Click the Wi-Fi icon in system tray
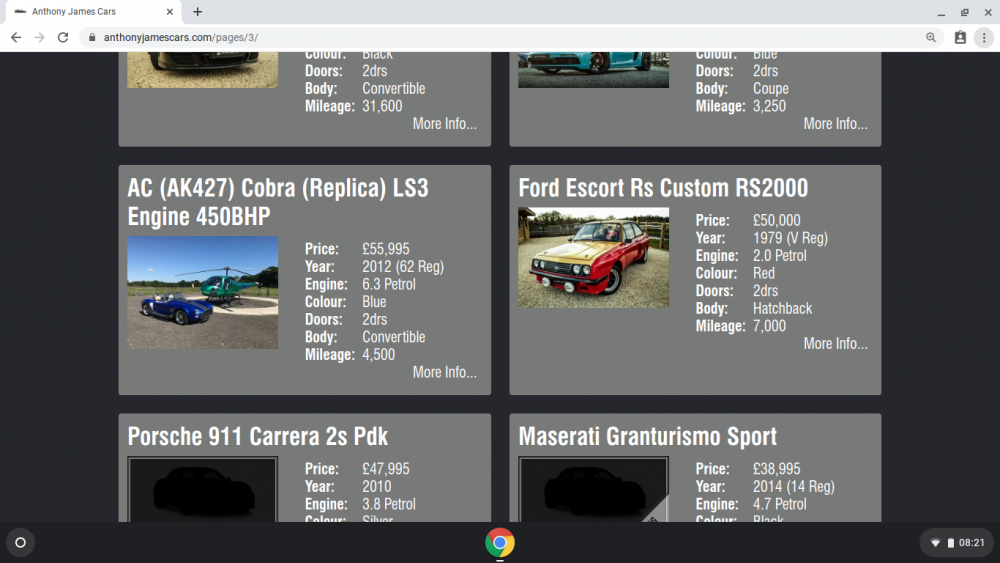1000x563 pixels. pyautogui.click(x=935, y=543)
